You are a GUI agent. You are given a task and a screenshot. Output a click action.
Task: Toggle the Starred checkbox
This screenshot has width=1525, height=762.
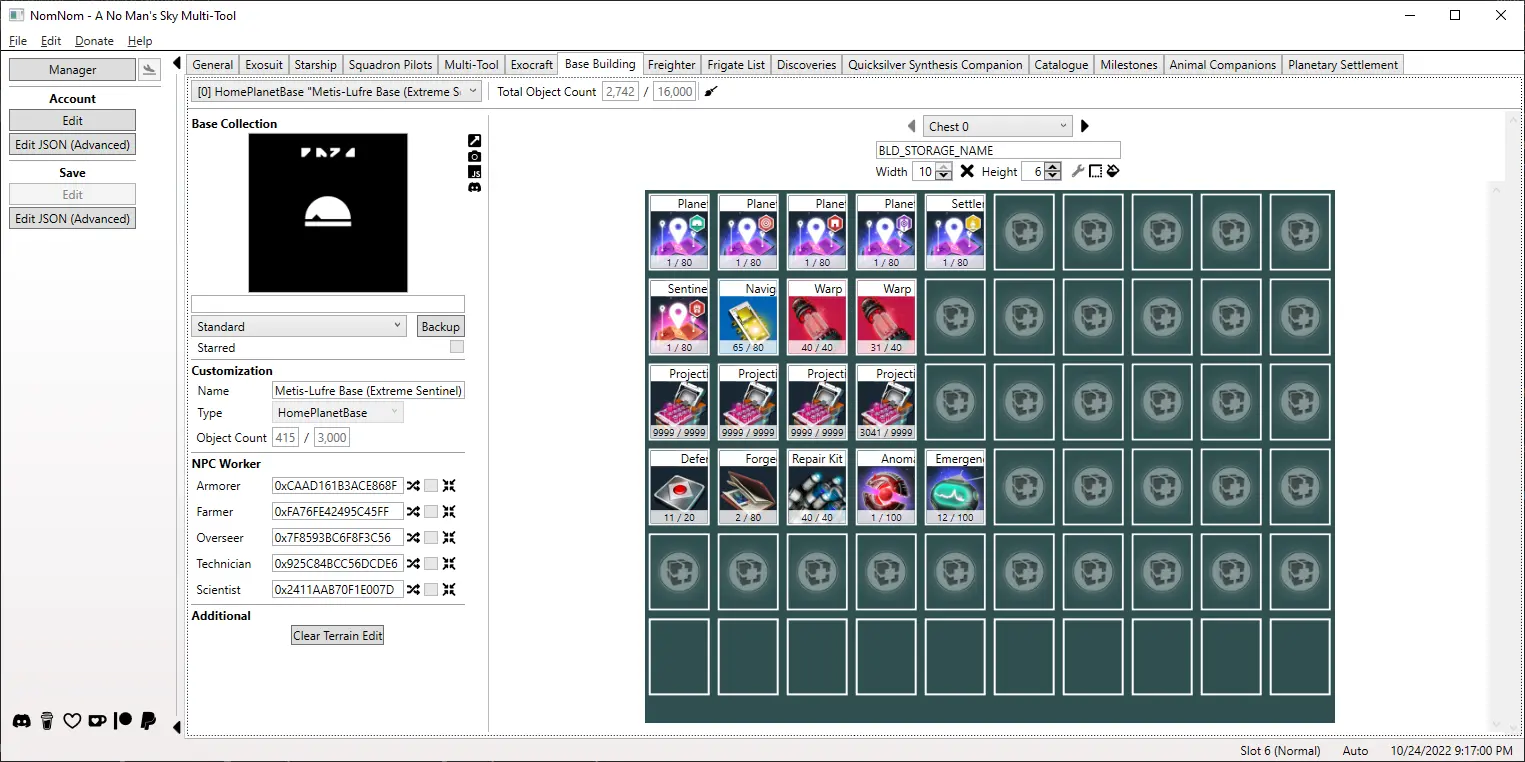pyautogui.click(x=457, y=347)
